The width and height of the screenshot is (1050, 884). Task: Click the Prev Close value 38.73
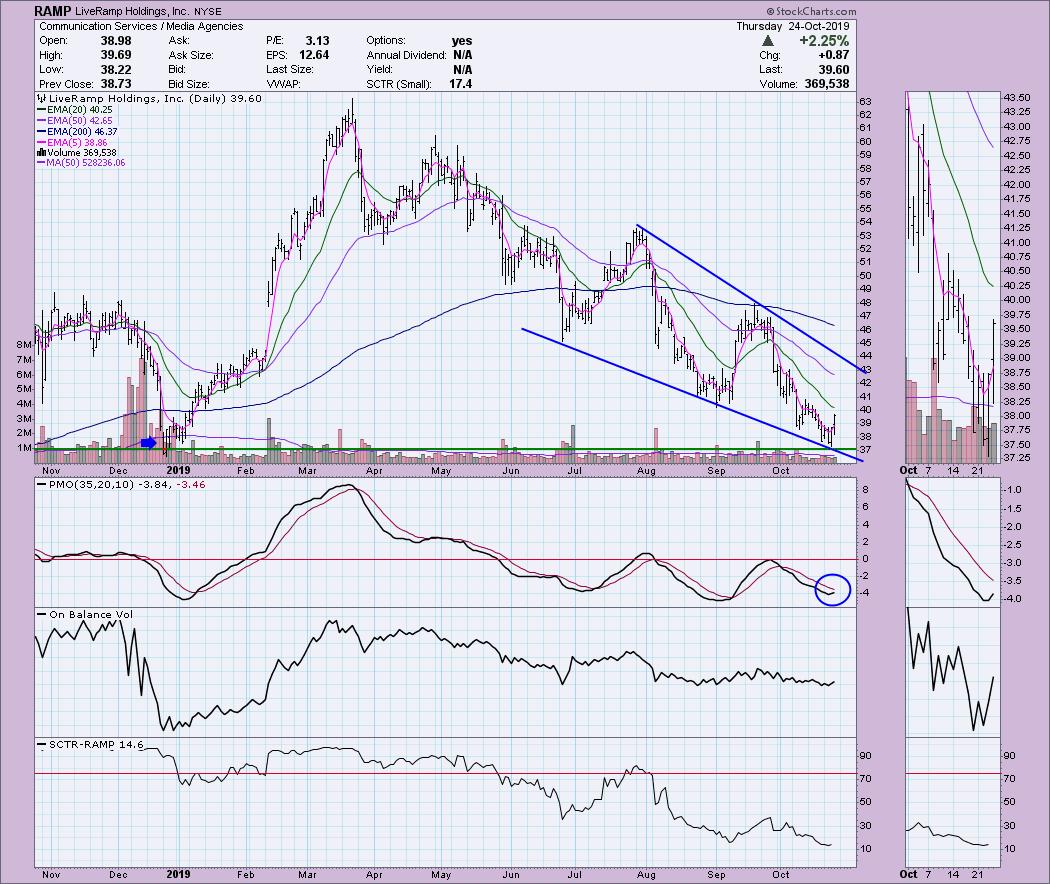click(115, 84)
